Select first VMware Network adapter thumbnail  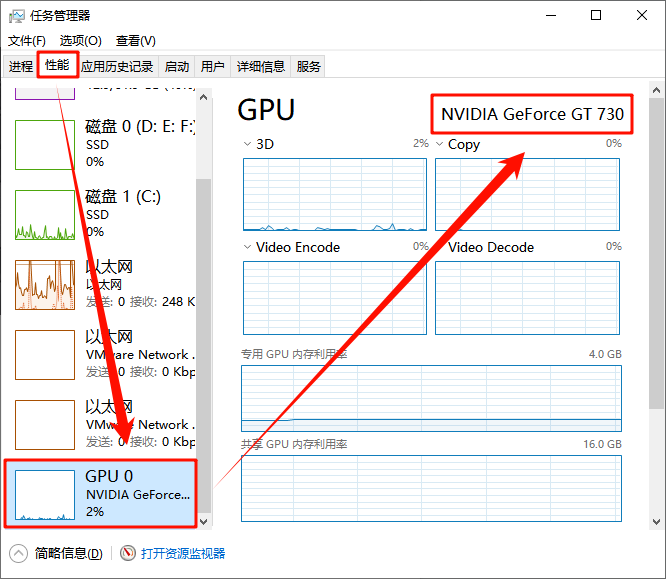[x=45, y=355]
